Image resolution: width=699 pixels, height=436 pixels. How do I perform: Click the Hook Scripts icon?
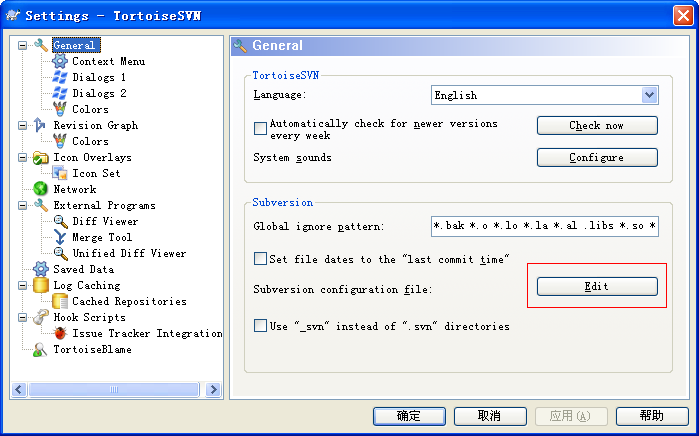41,317
